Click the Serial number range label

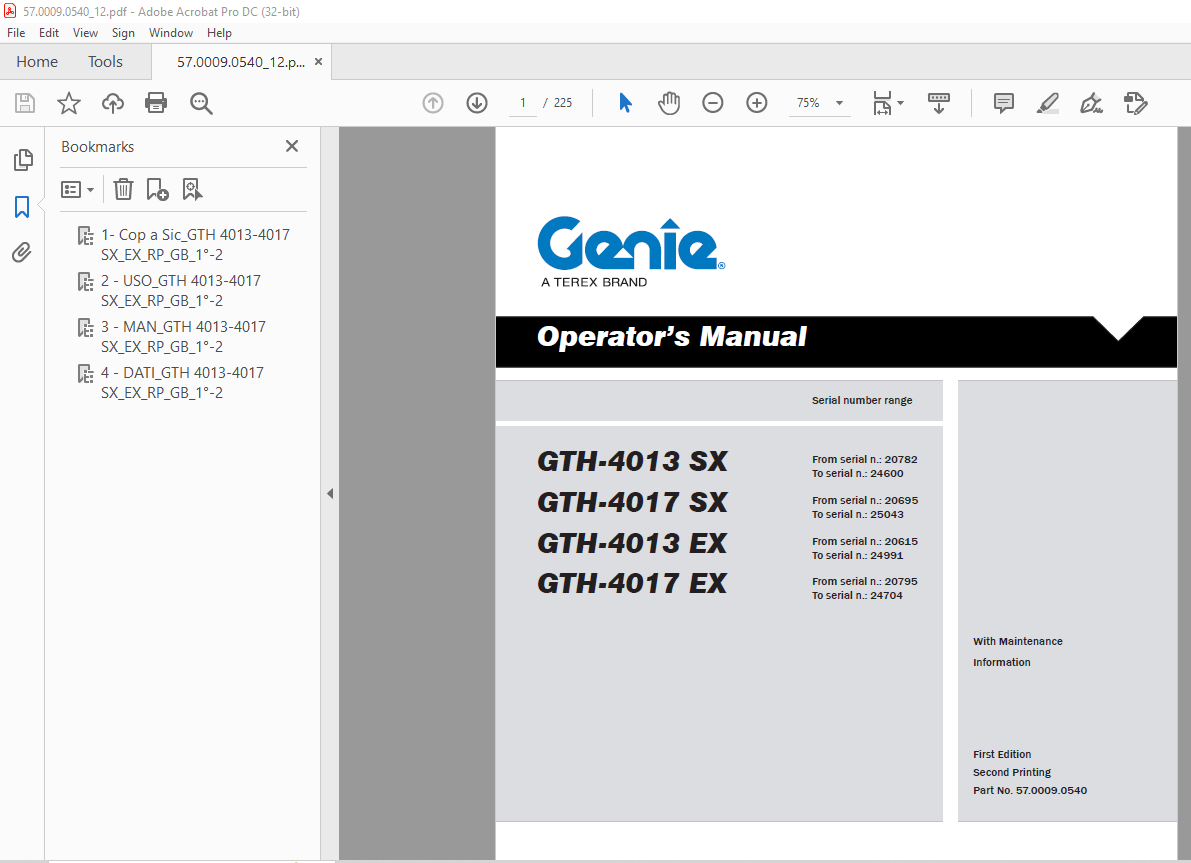862,400
